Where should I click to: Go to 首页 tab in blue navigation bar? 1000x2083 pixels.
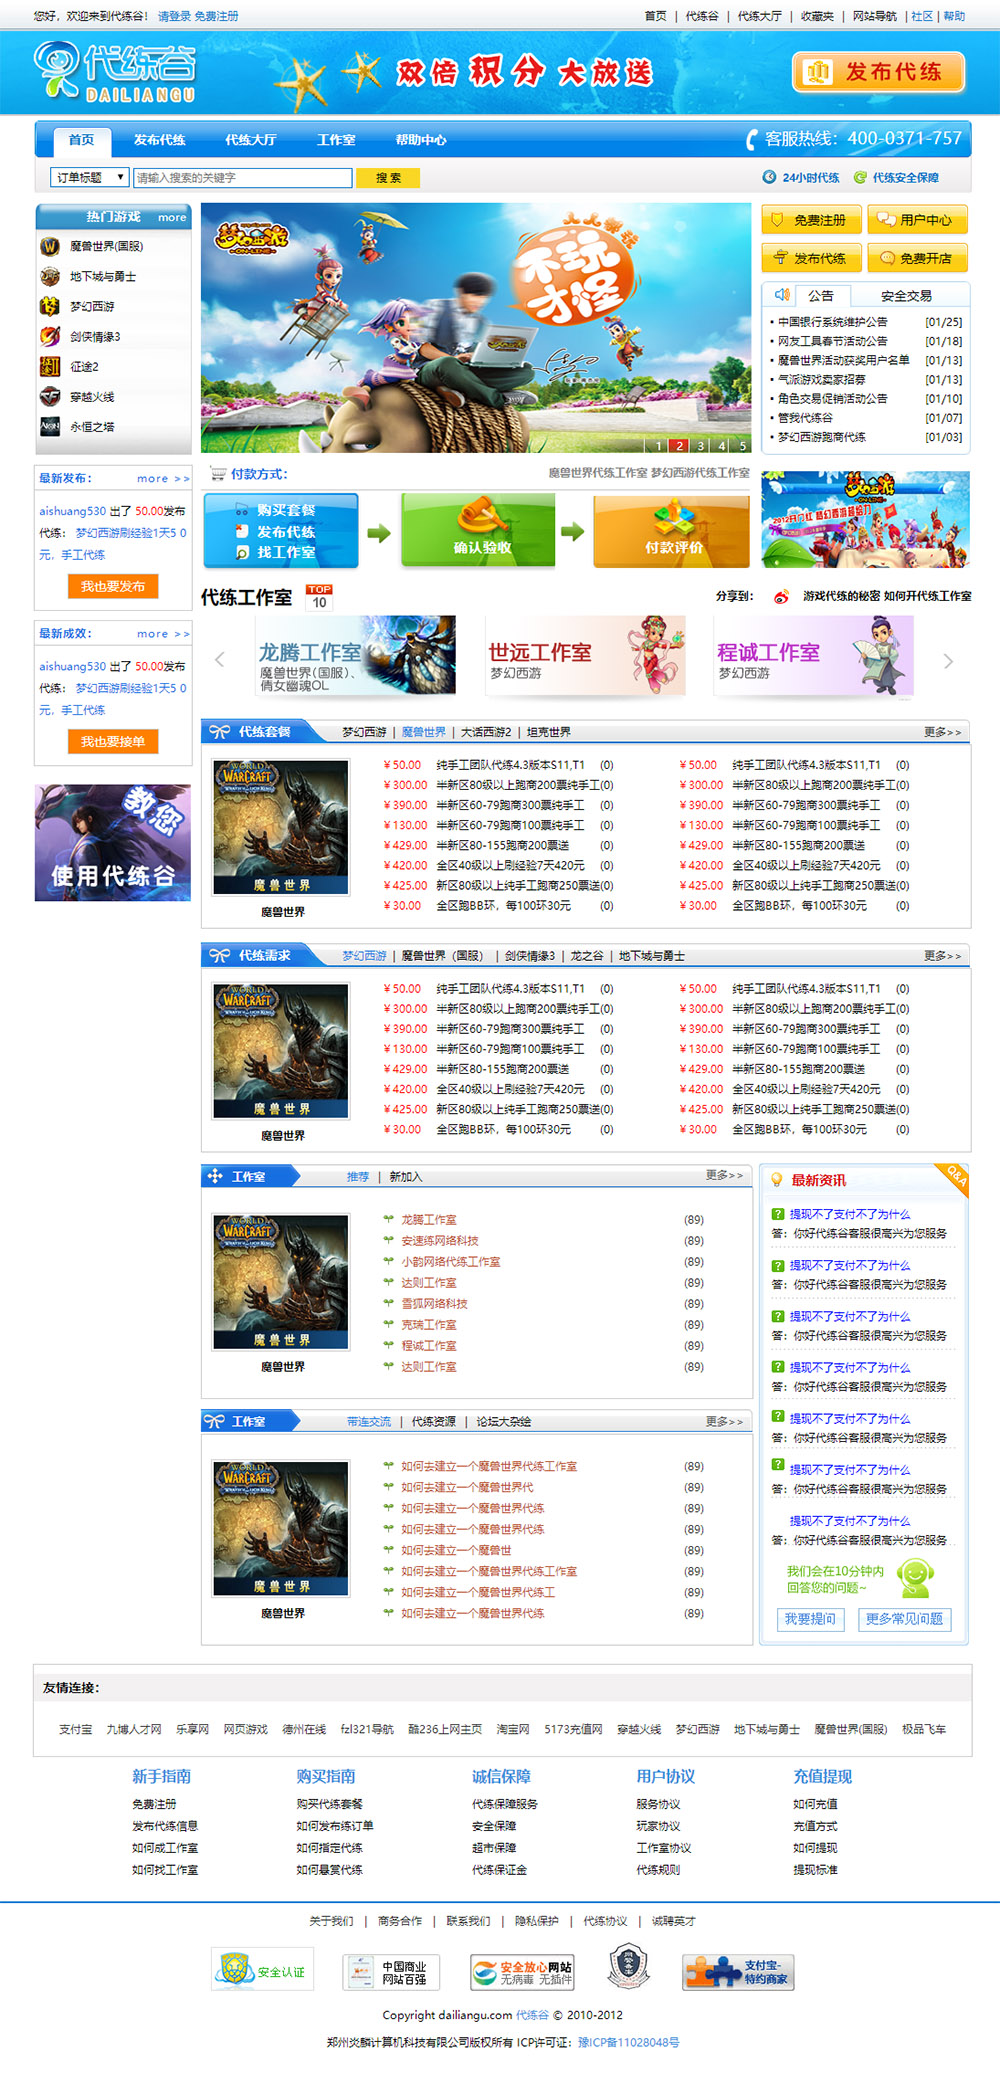[x=81, y=140]
